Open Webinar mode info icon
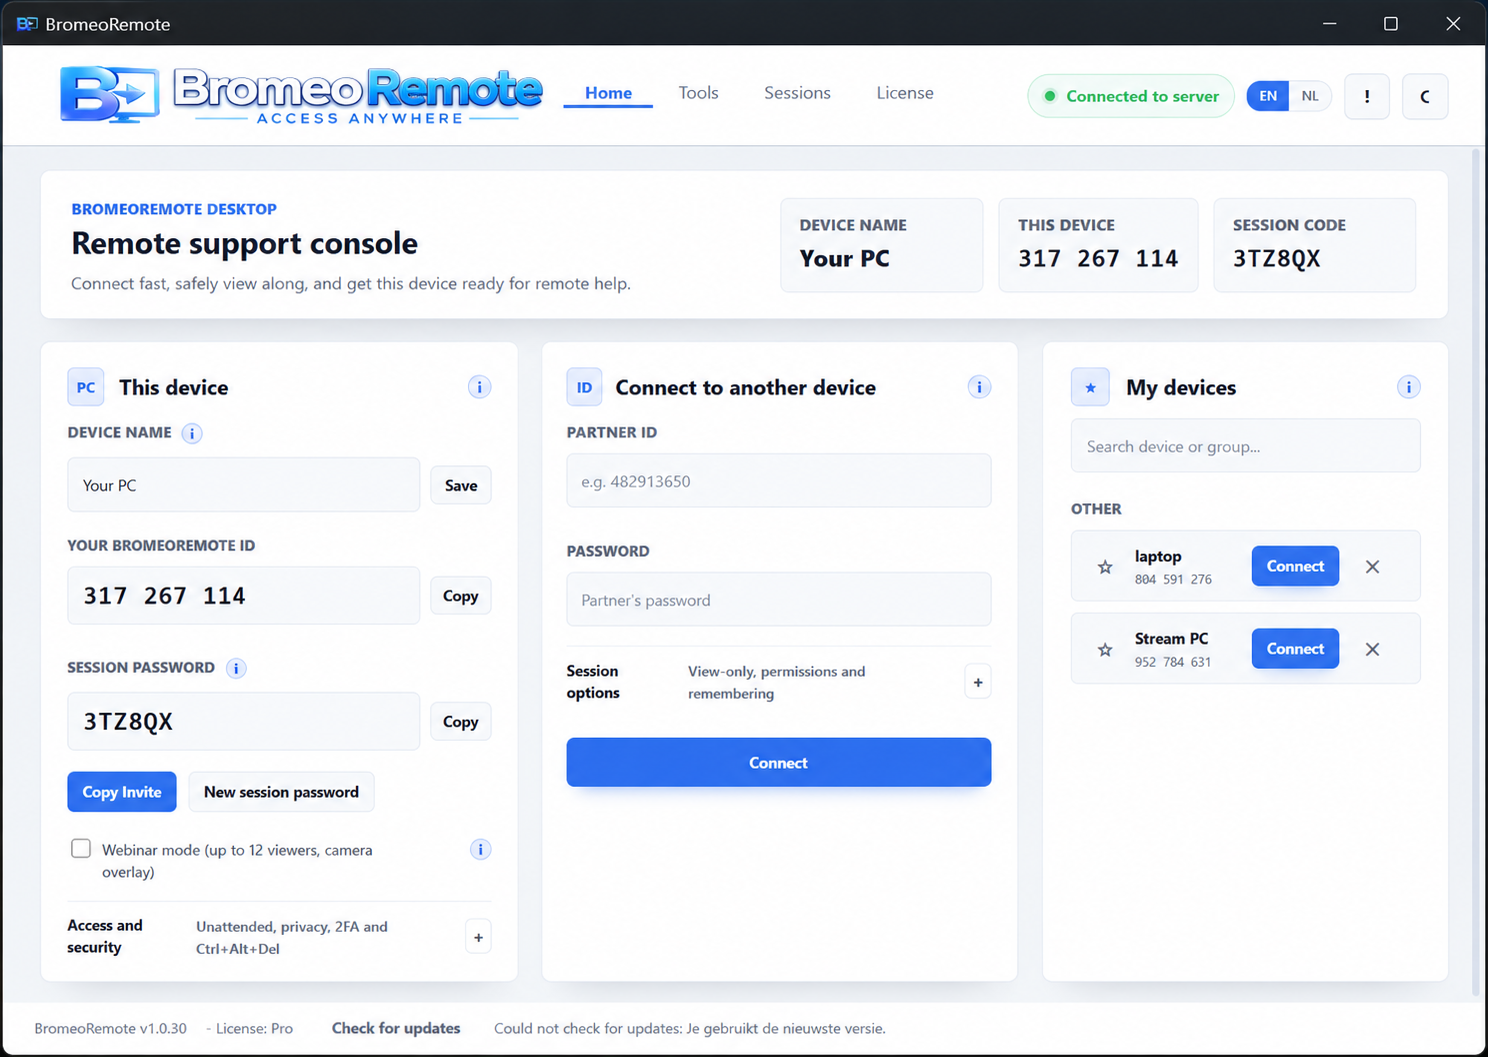Screen dimensions: 1488x1057 (480, 849)
